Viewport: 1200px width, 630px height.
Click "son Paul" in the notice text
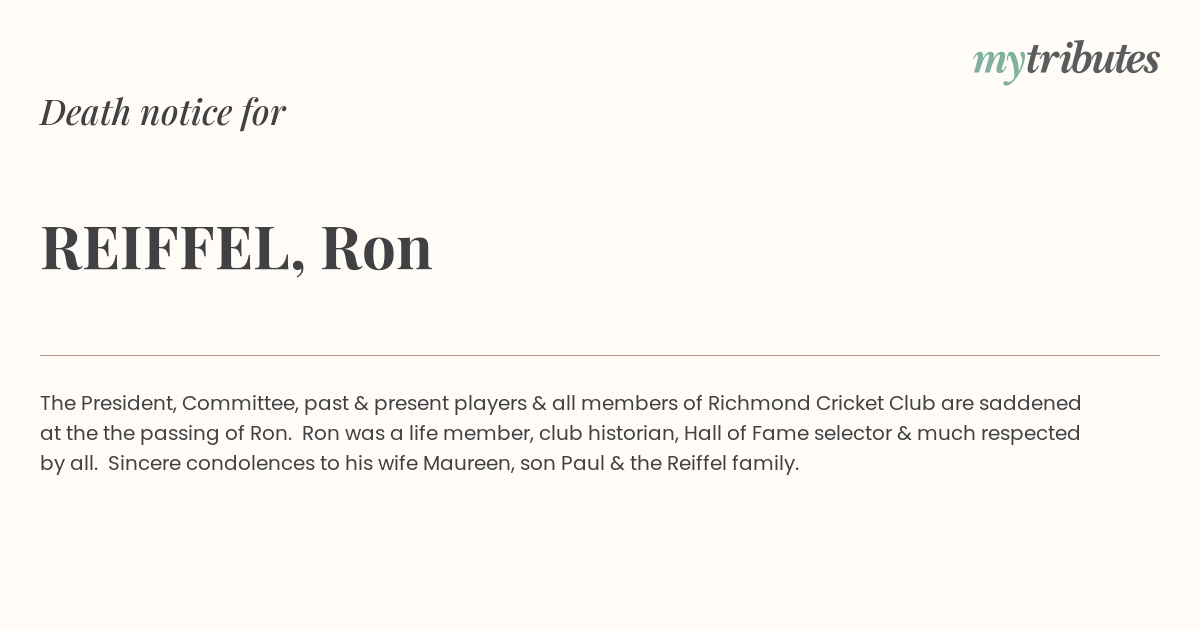[557, 463]
